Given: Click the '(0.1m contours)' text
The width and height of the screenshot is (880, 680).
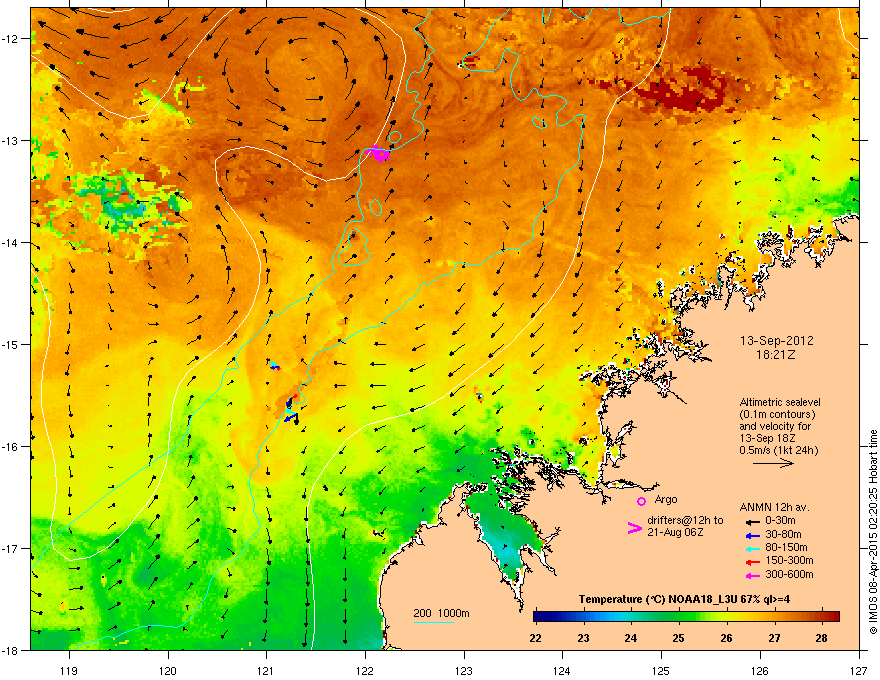Looking at the screenshot, I should pos(777,415).
